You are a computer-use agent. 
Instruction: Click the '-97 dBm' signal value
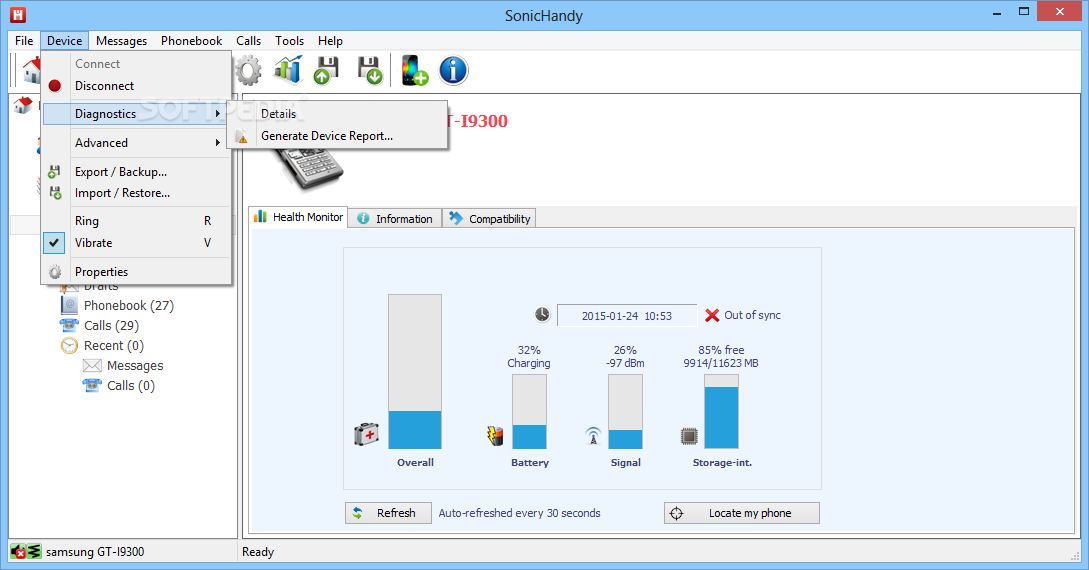coord(625,363)
